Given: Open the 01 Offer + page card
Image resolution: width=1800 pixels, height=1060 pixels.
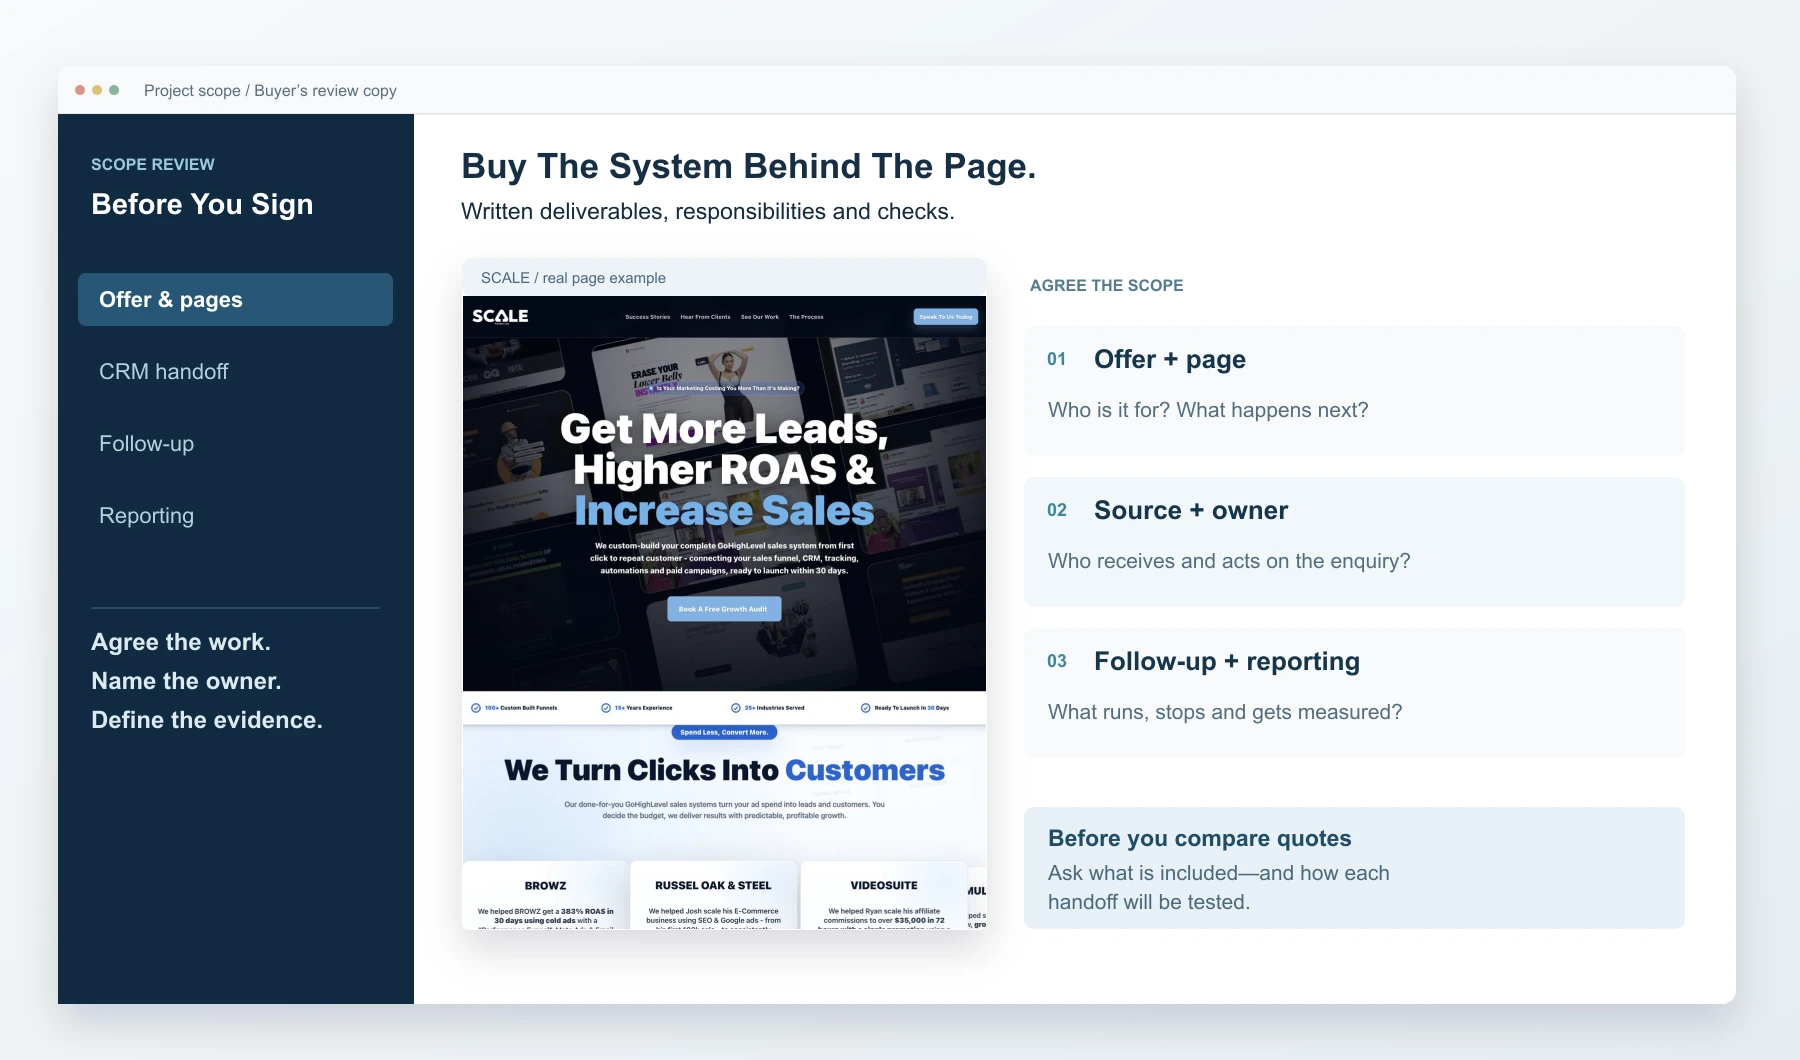Looking at the screenshot, I should pyautogui.click(x=1354, y=391).
